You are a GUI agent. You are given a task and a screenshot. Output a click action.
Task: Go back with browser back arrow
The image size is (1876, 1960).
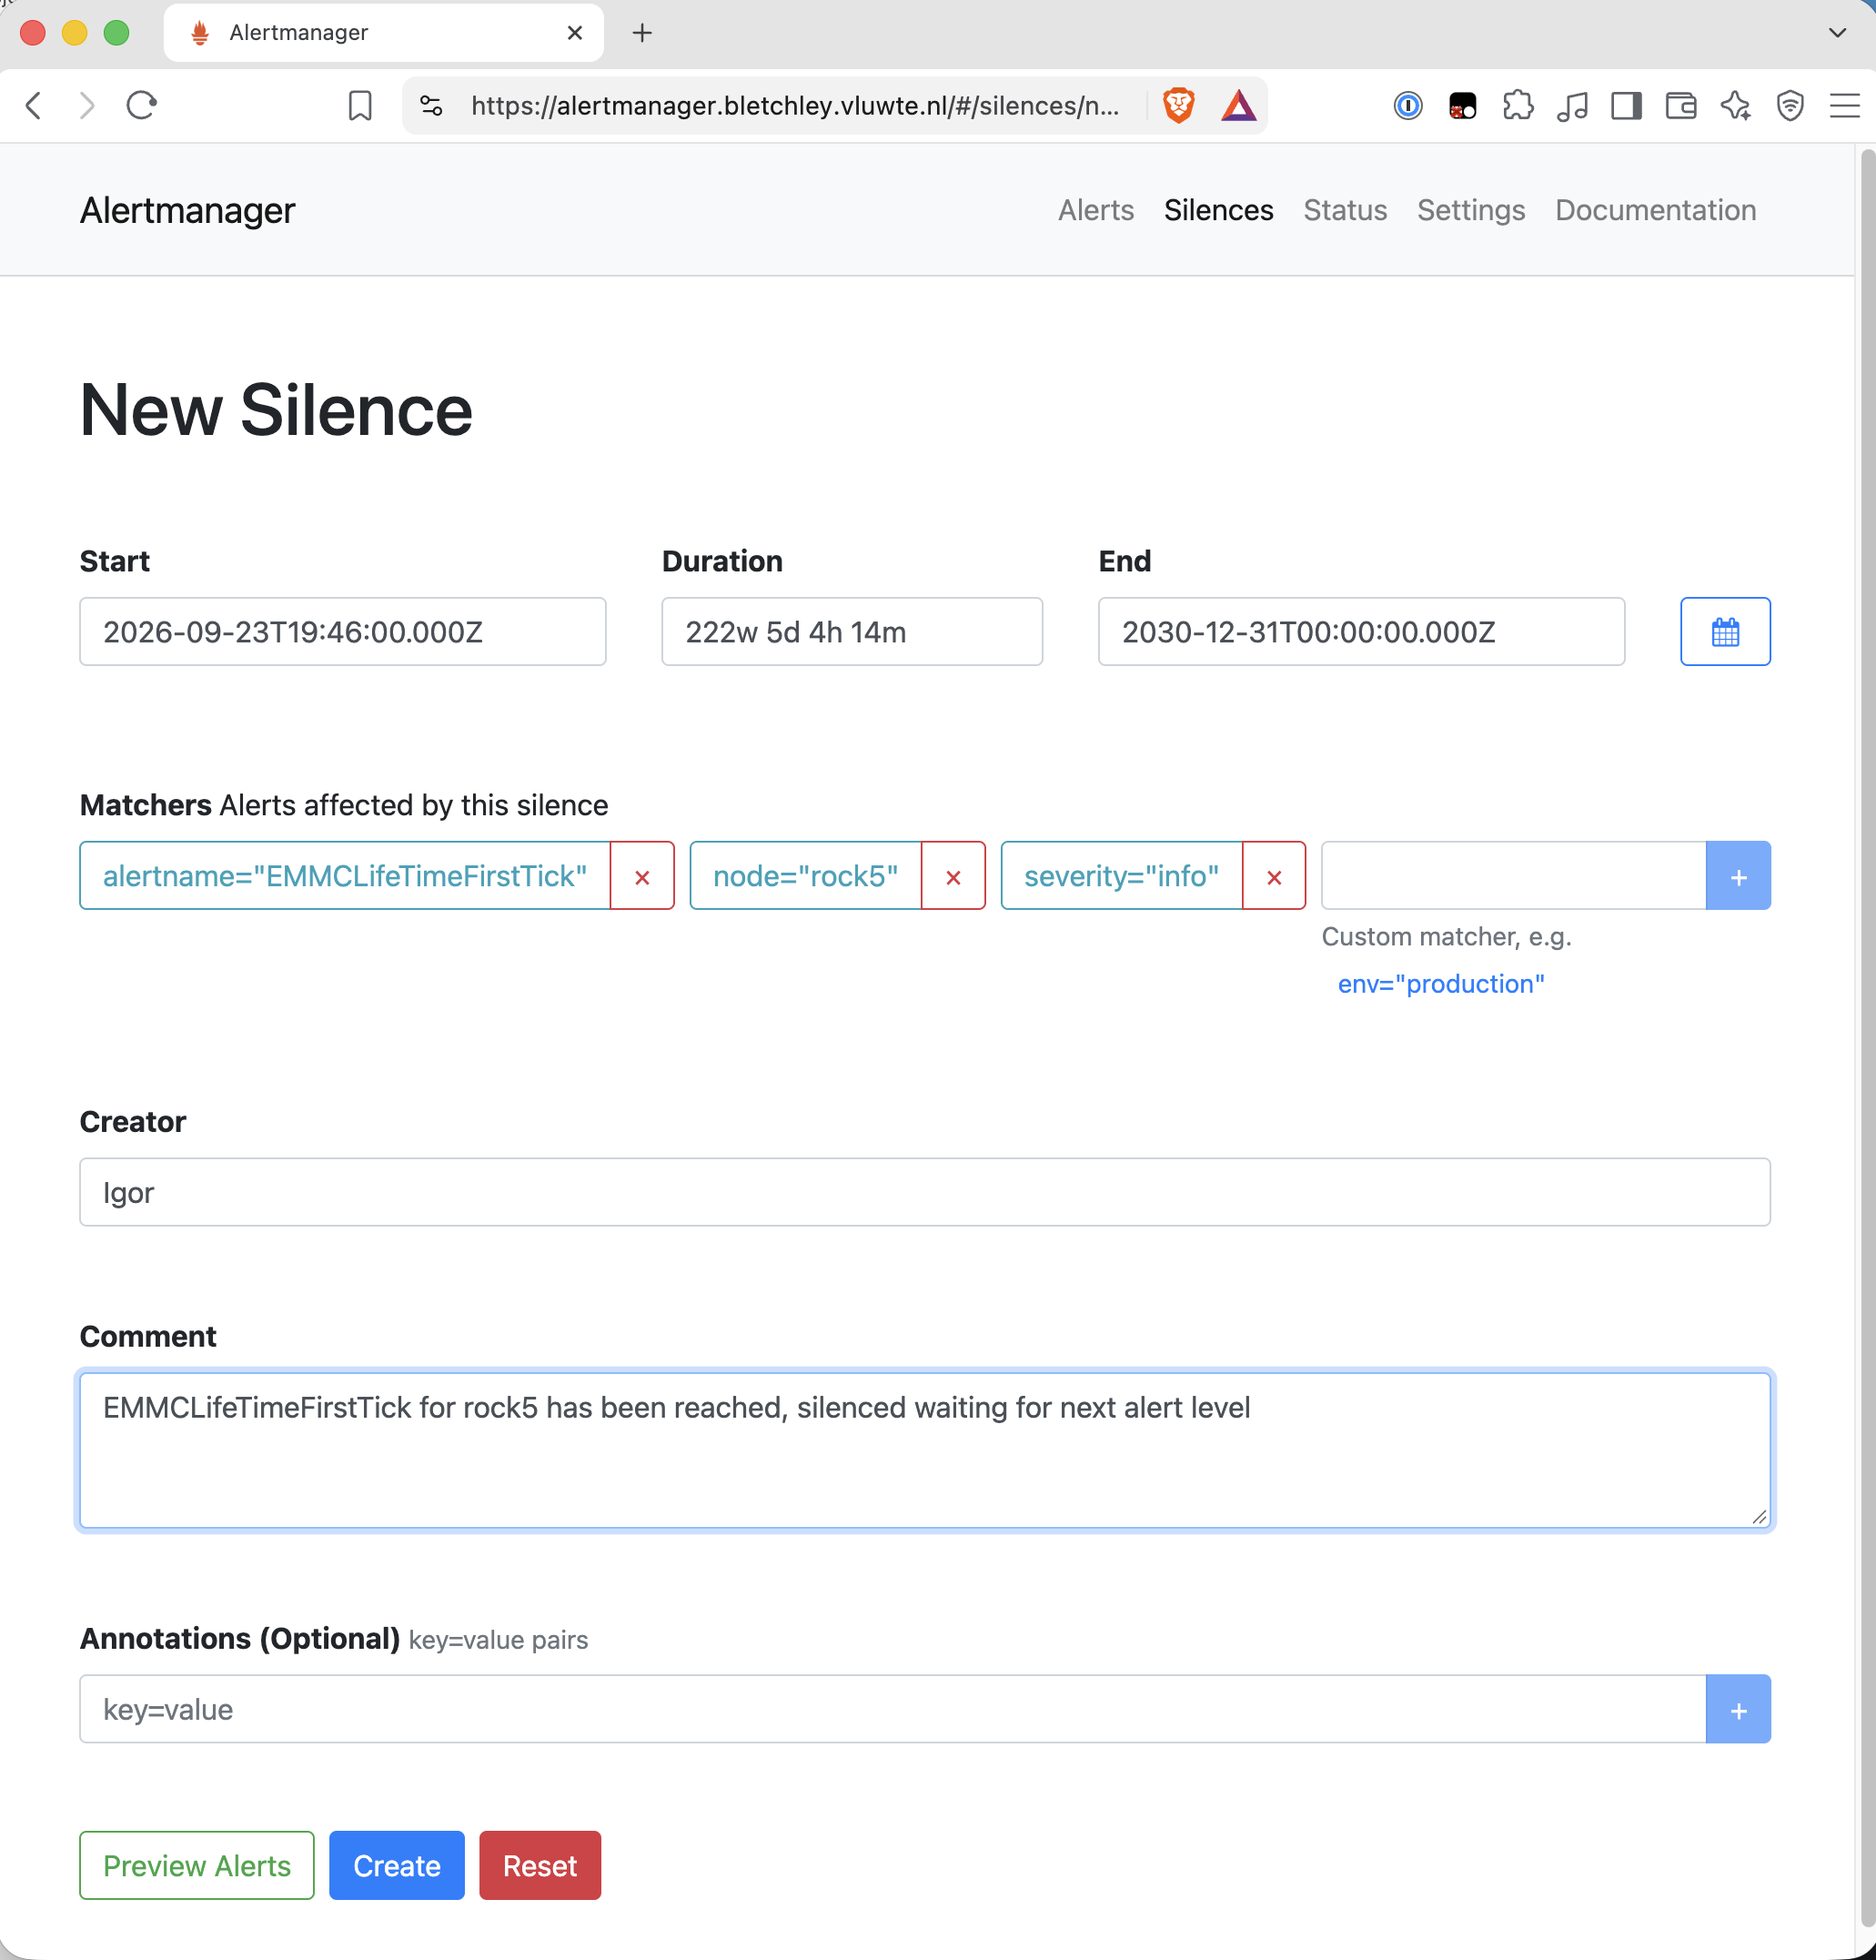point(34,105)
